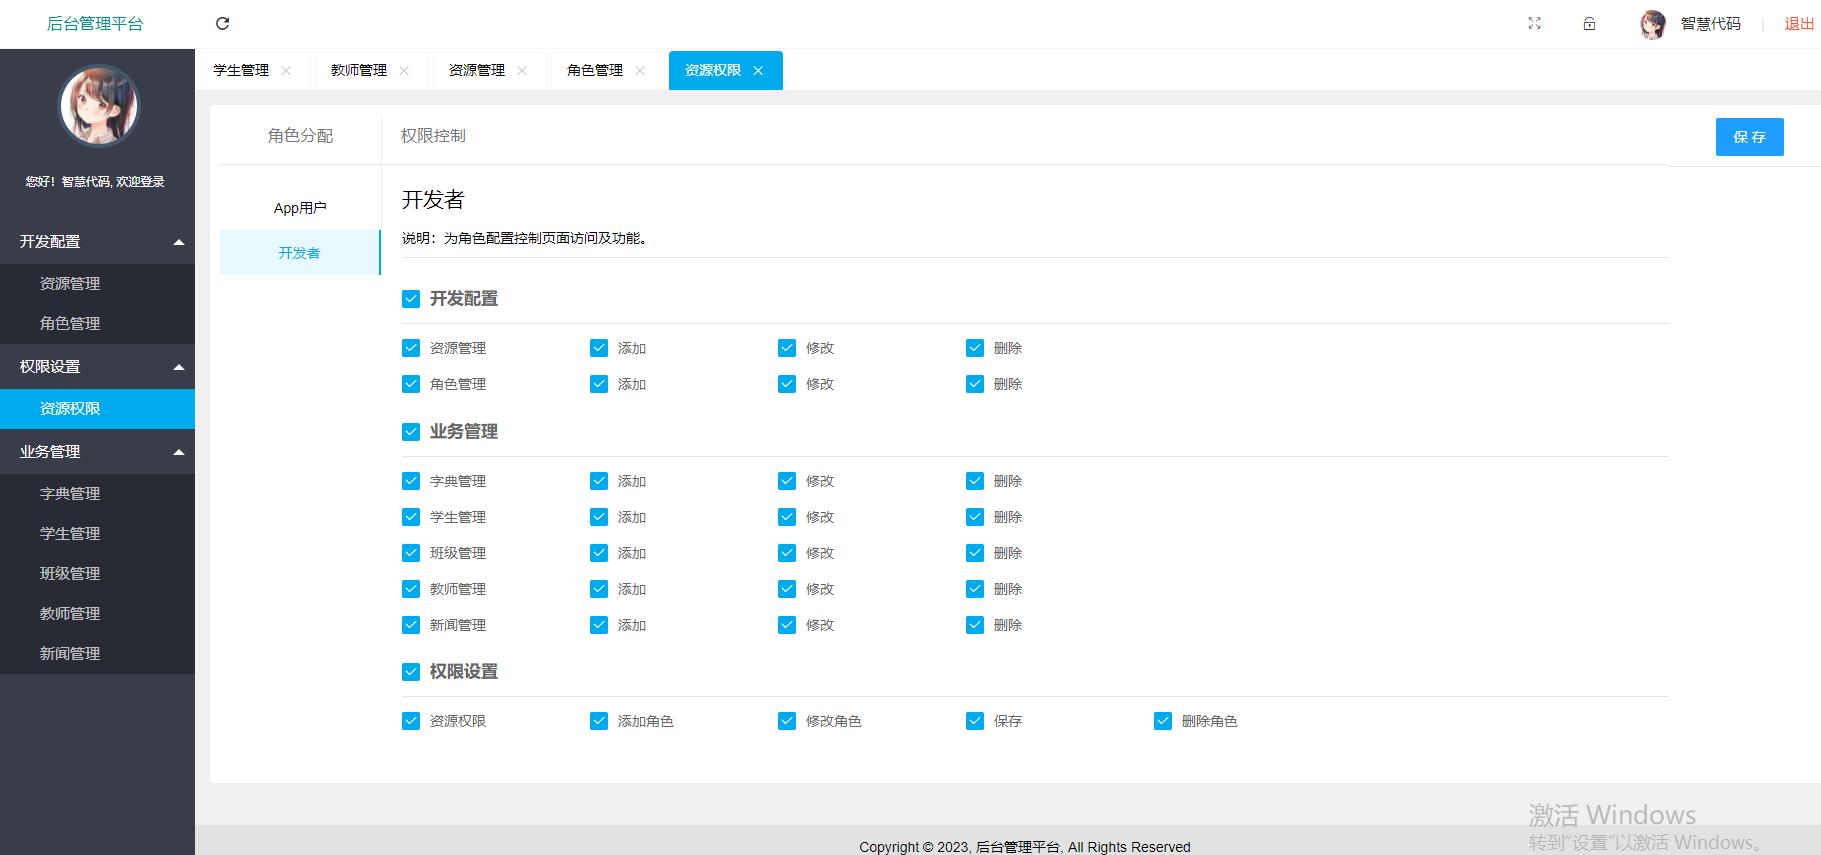This screenshot has height=855, width=1821.
Task: Uncheck the 开发配置 group checkbox
Action: click(x=411, y=299)
